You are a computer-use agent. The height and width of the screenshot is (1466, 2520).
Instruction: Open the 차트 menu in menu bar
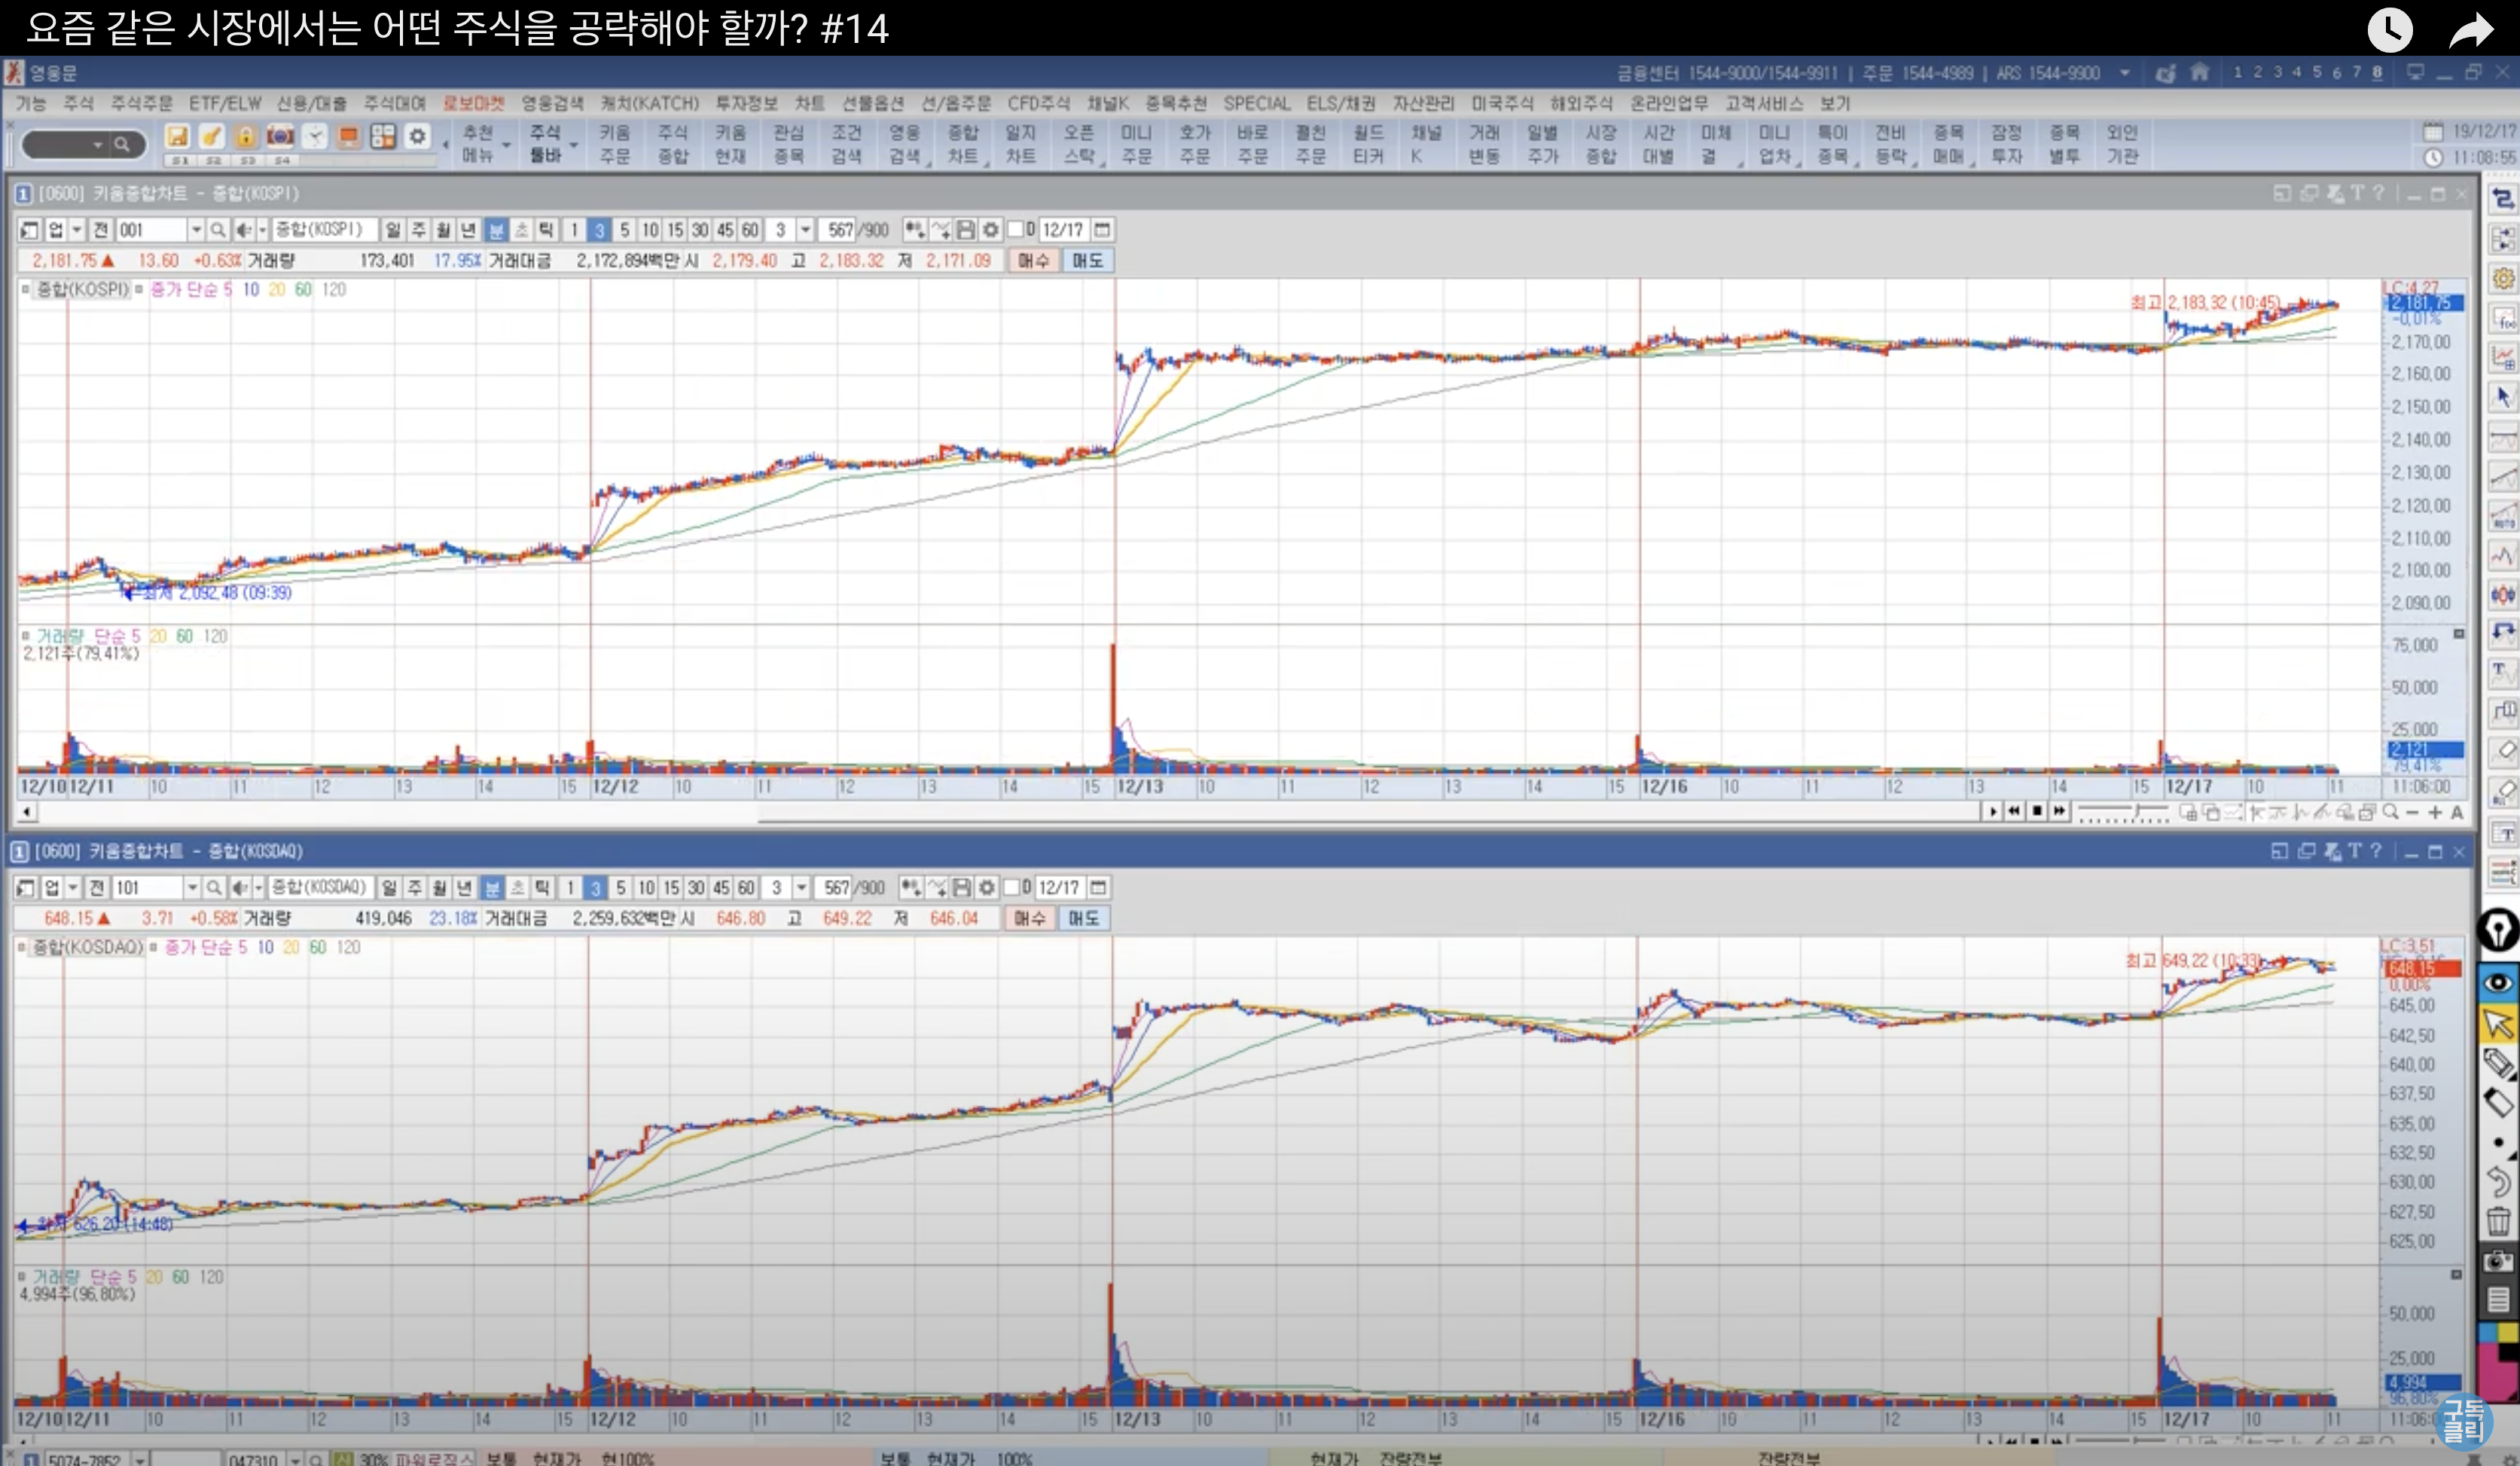(x=809, y=103)
